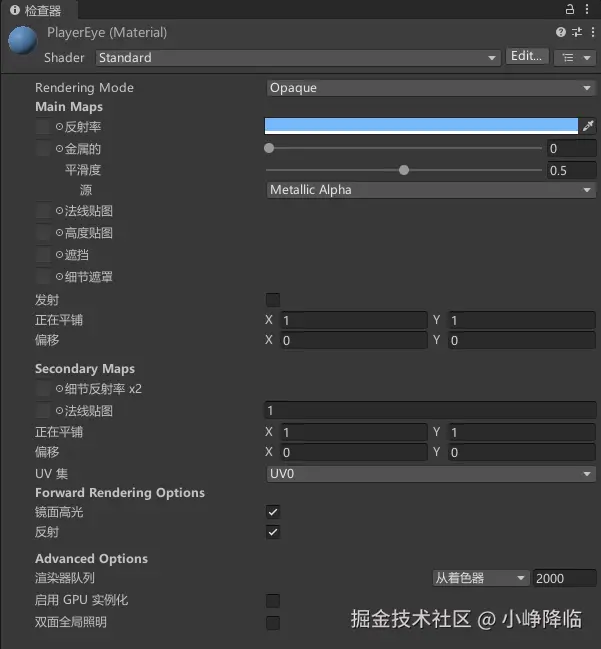Click the Advanced Options header
Screen dimensions: 601x649
[91, 558]
